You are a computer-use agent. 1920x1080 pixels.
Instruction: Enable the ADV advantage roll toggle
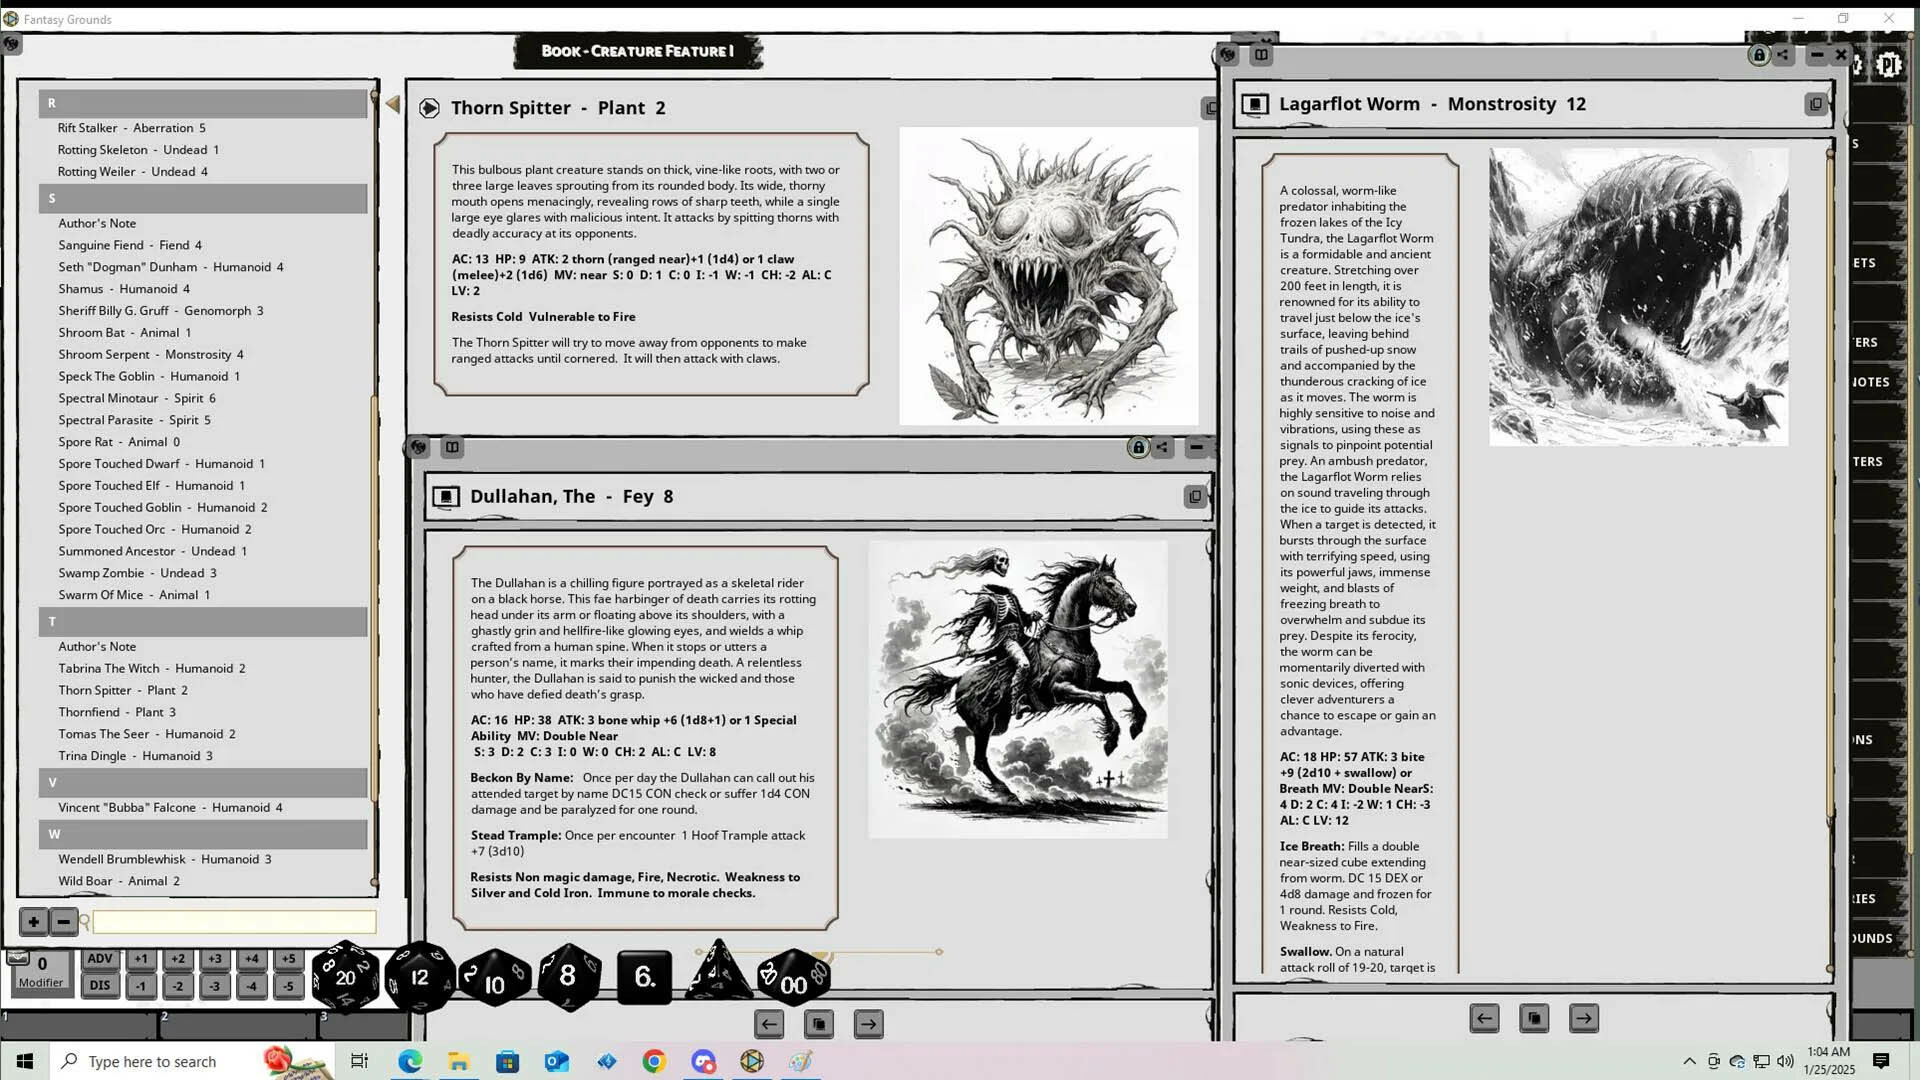point(99,957)
